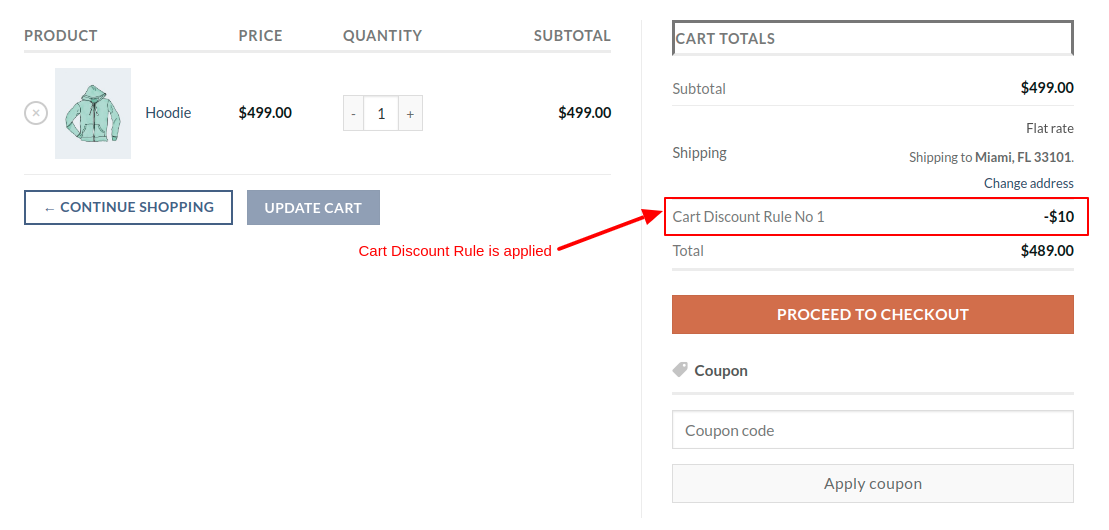Click the Update Cart button
Image resolution: width=1109 pixels, height=530 pixels.
pos(313,208)
